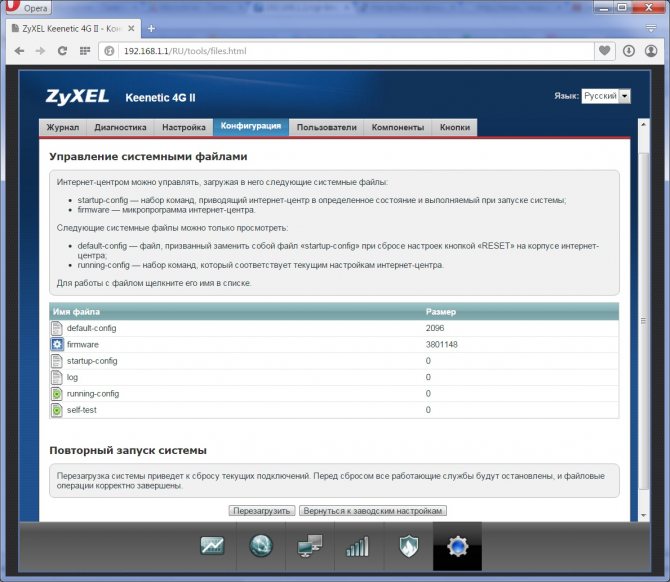
Task: Open the system monitor chart icon
Action: click(x=212, y=546)
